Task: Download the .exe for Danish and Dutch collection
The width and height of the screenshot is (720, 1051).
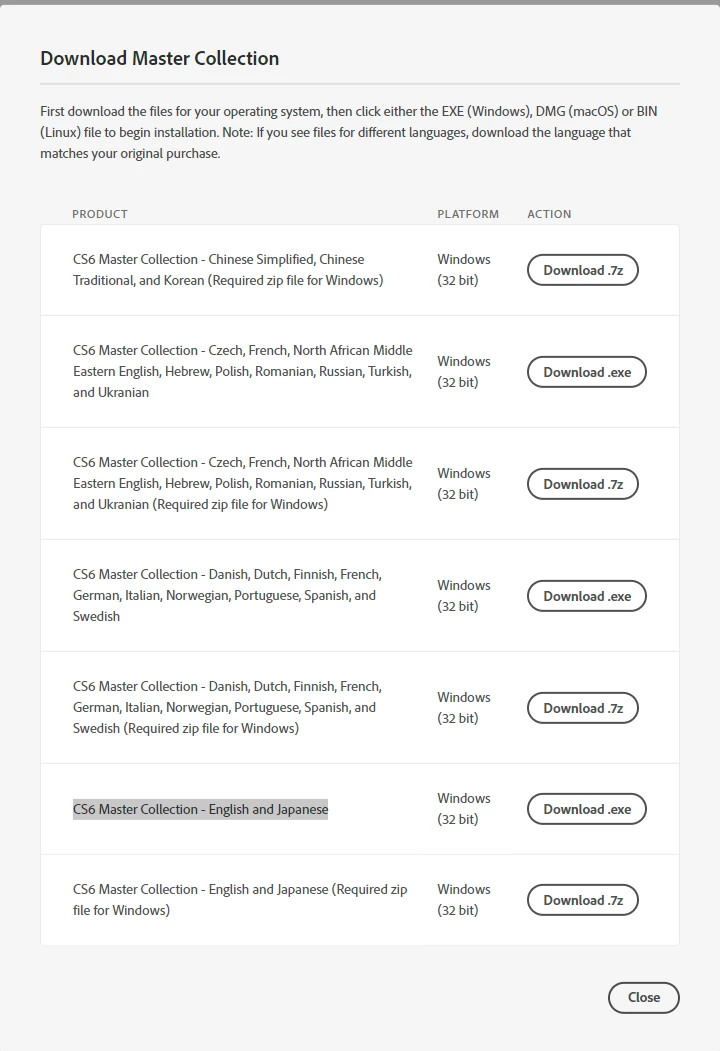Action: tap(586, 595)
